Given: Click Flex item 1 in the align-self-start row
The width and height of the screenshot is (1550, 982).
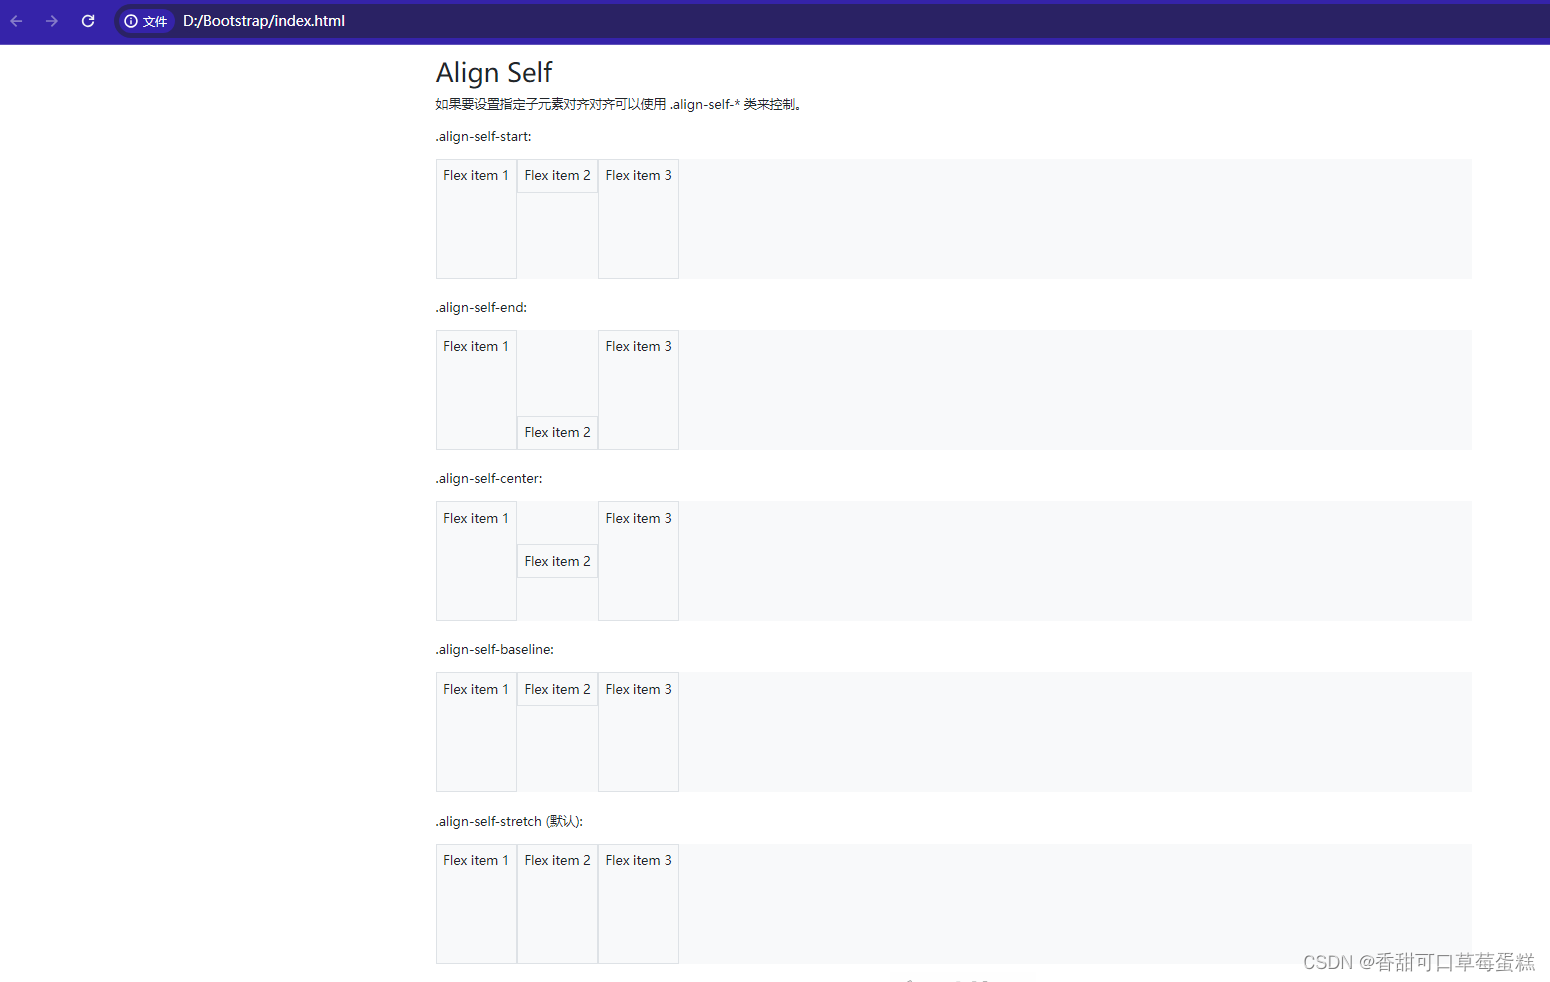Looking at the screenshot, I should pos(475,175).
